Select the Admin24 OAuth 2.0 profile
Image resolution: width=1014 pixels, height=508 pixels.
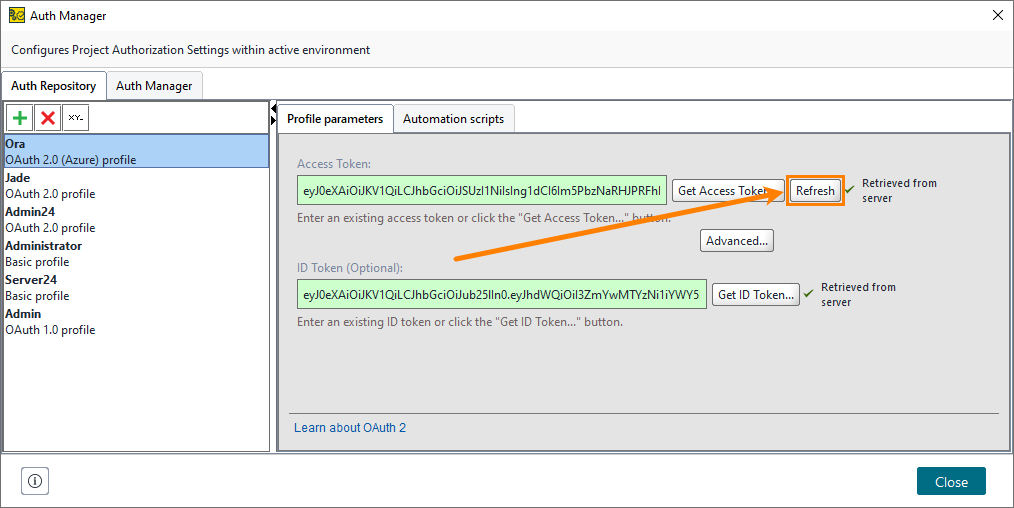(x=136, y=220)
